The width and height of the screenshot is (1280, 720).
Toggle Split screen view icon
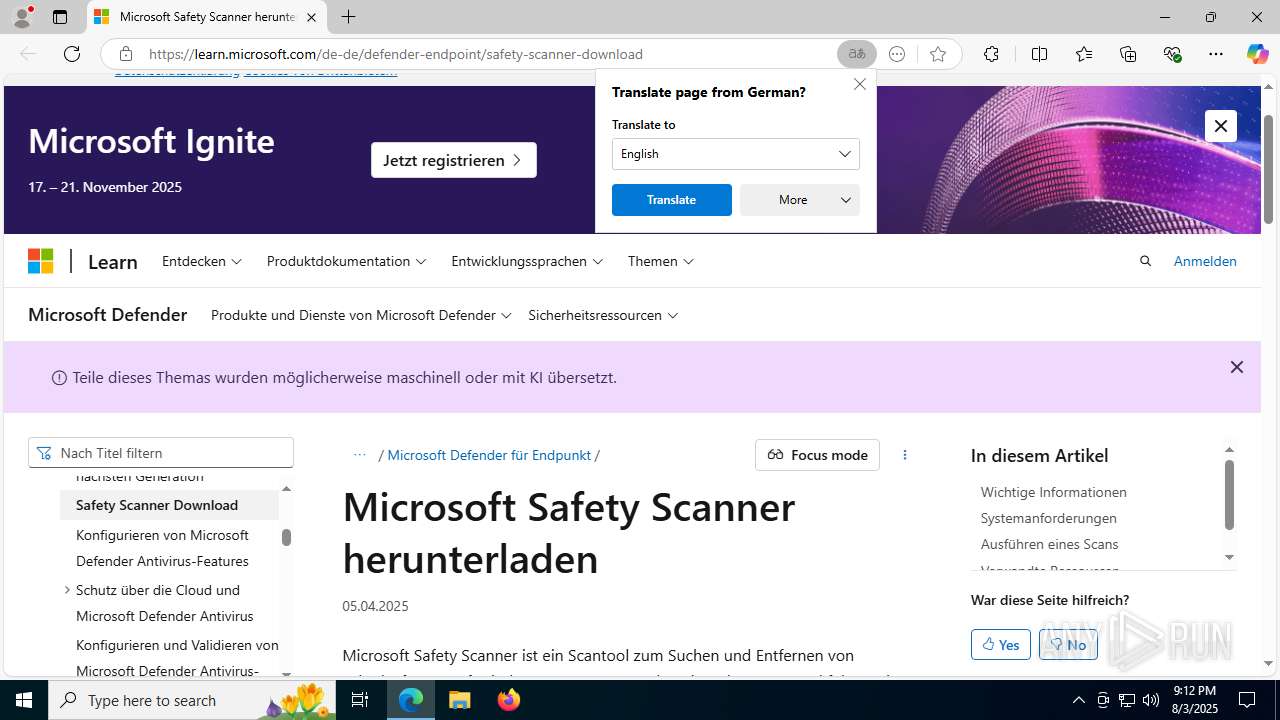(x=1039, y=54)
